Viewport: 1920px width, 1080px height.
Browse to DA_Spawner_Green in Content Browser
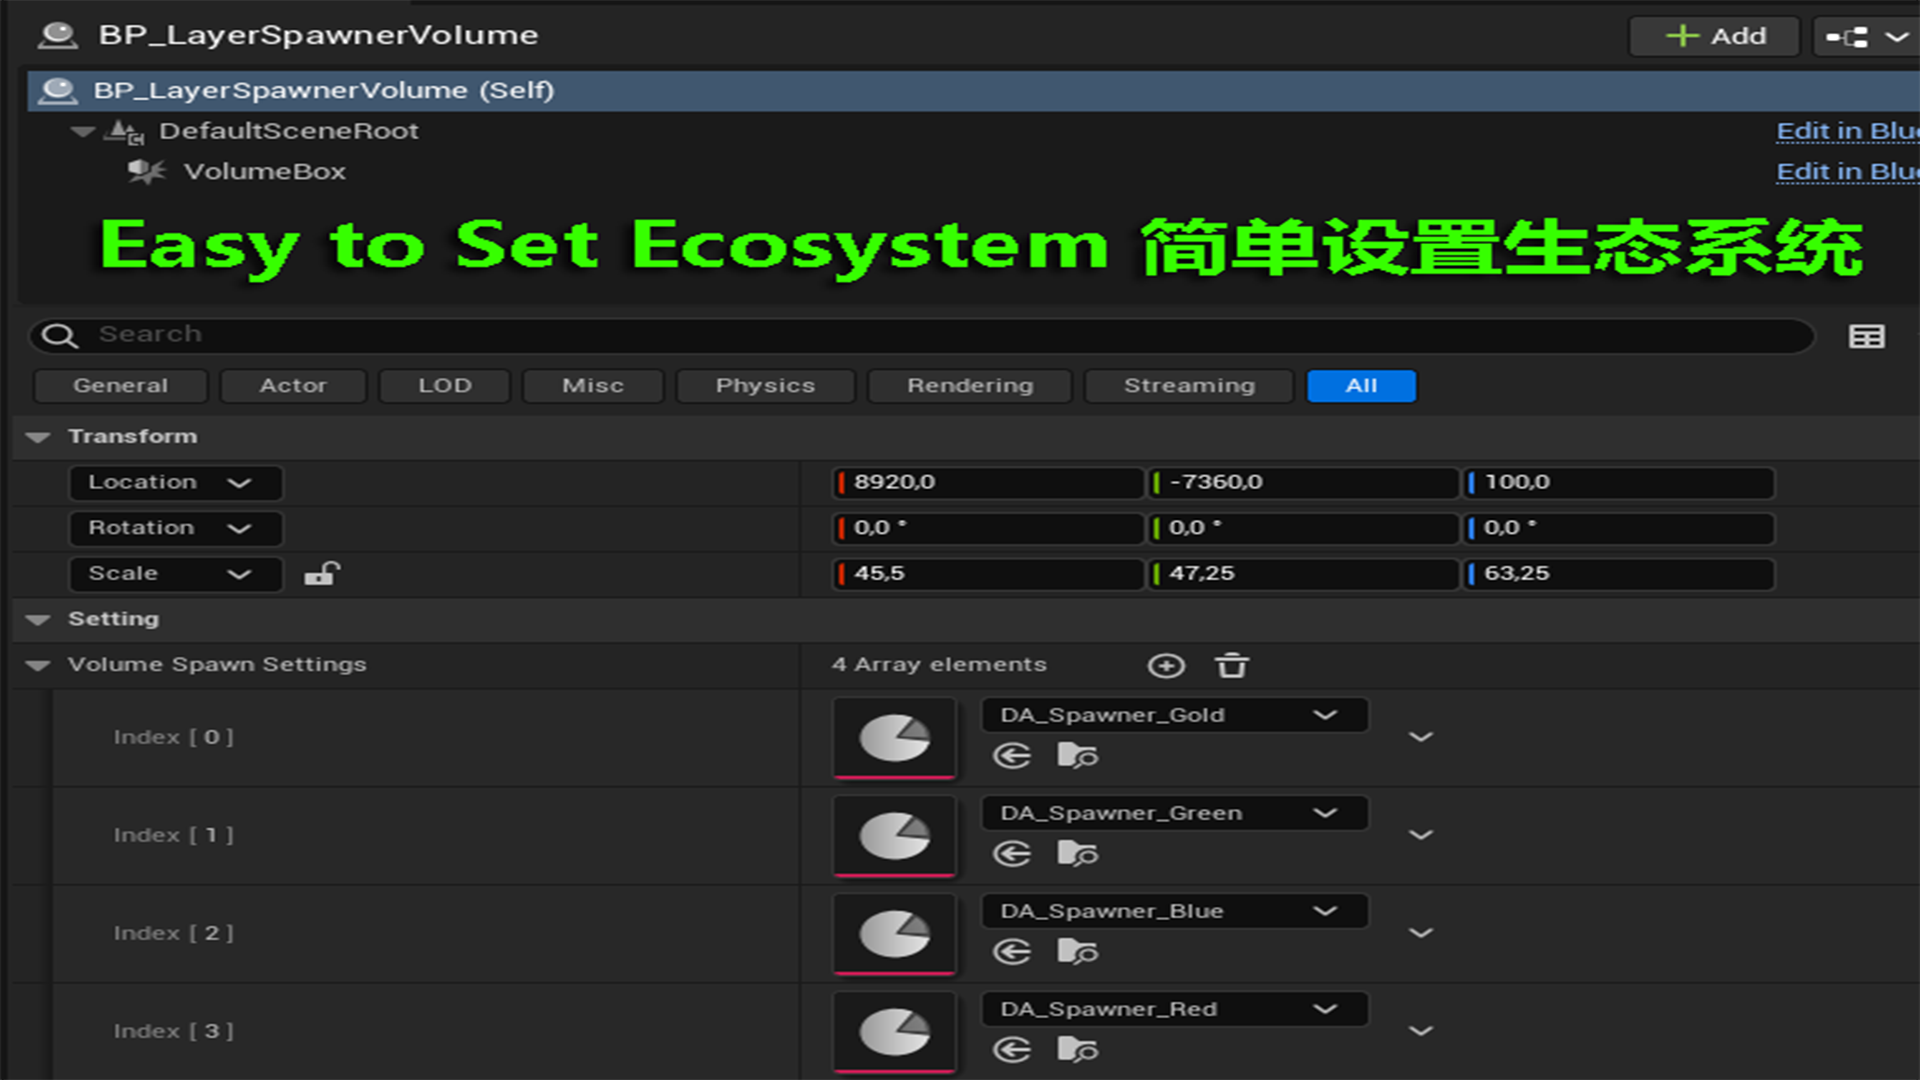click(x=1077, y=854)
